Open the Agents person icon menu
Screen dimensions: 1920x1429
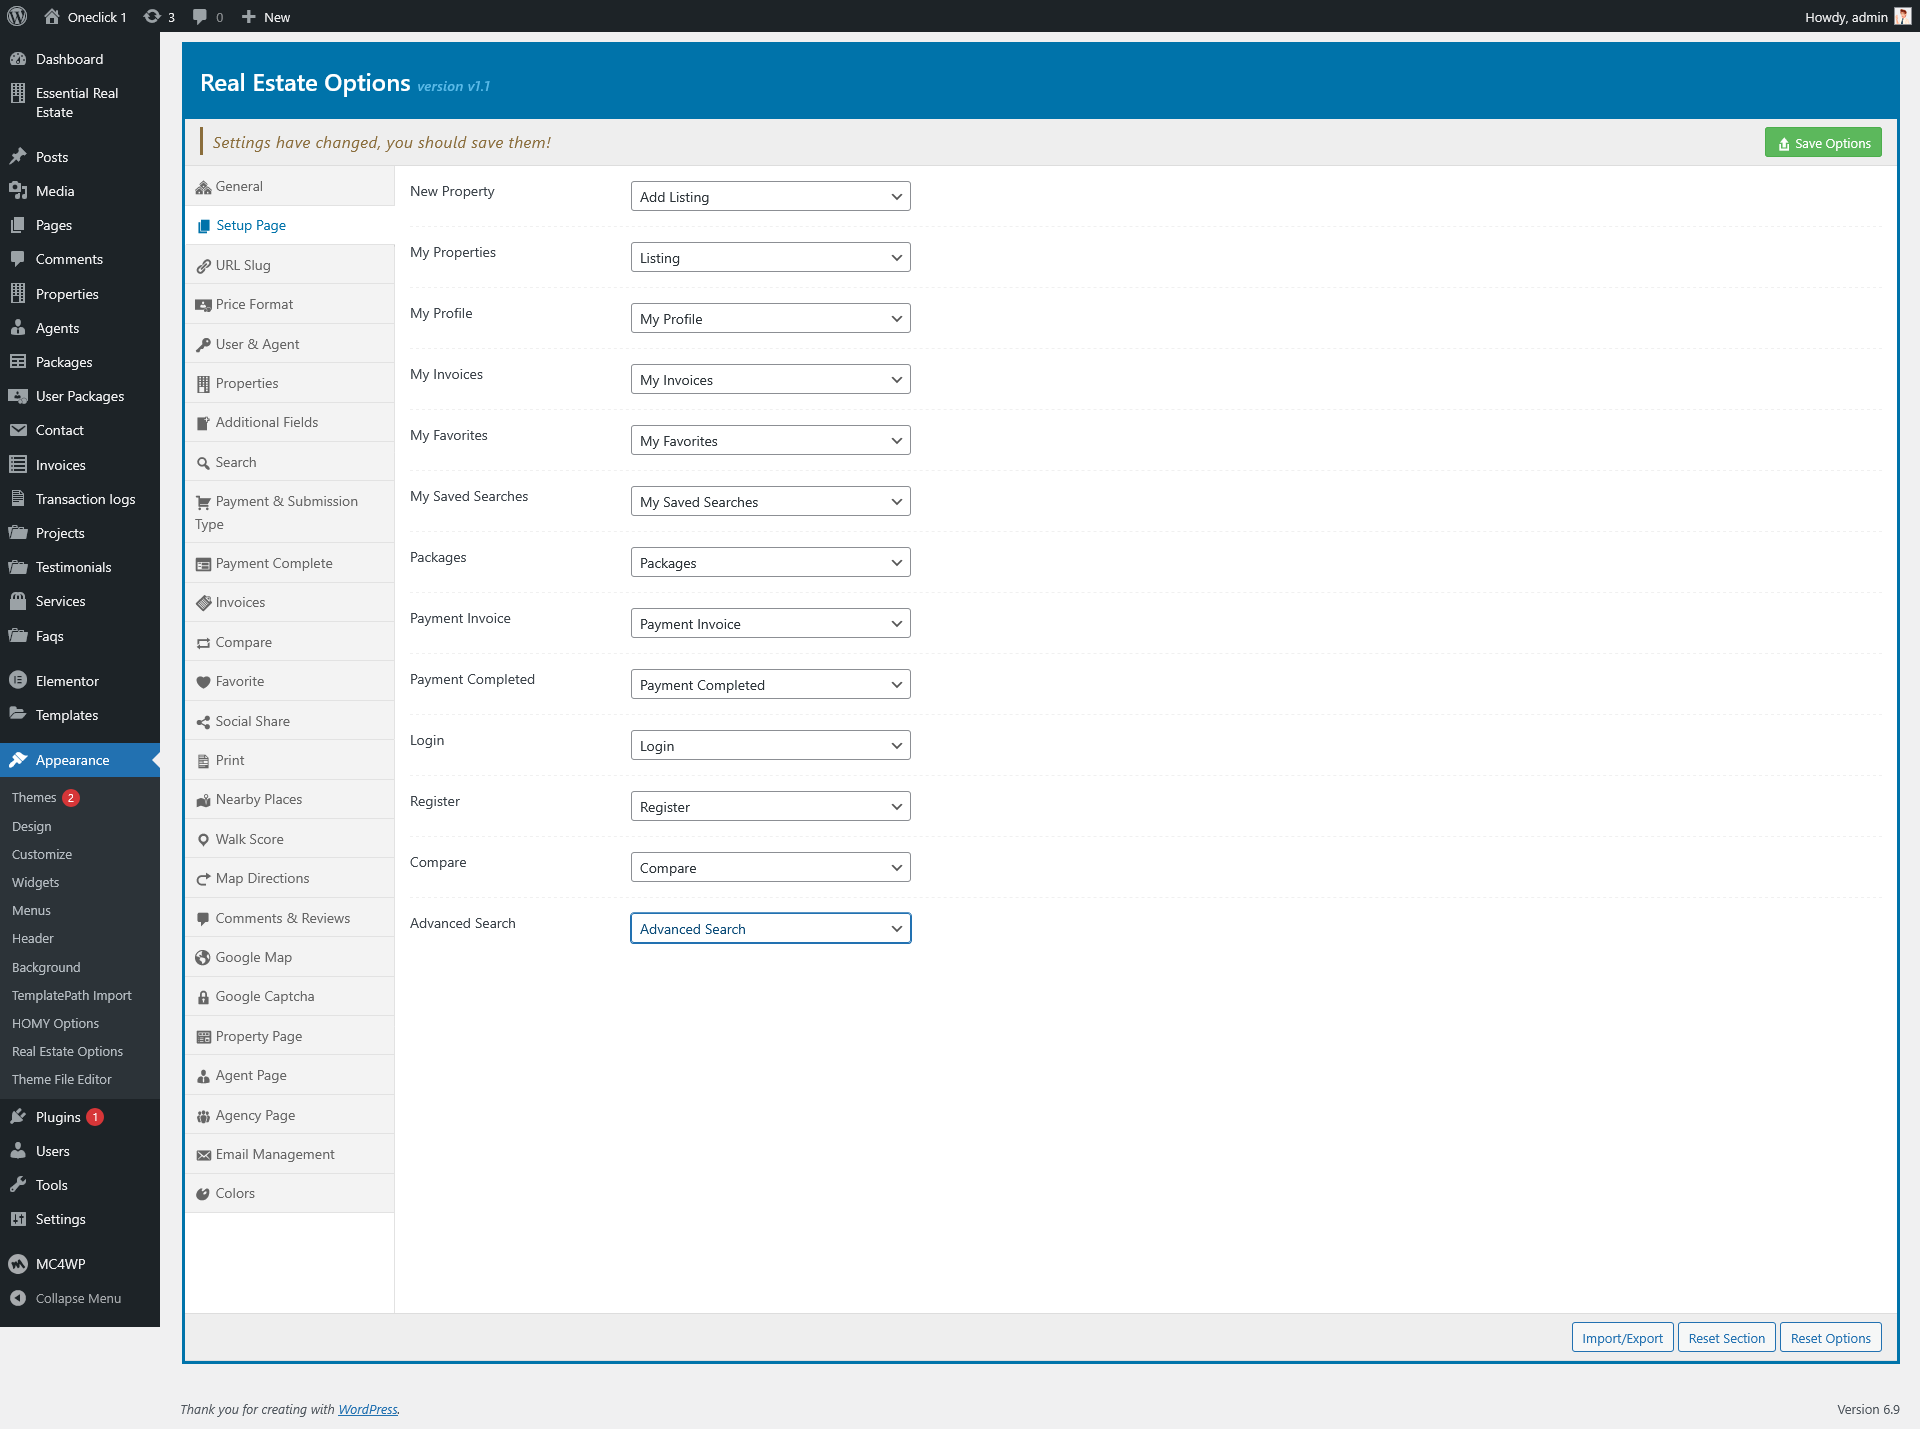(18, 328)
